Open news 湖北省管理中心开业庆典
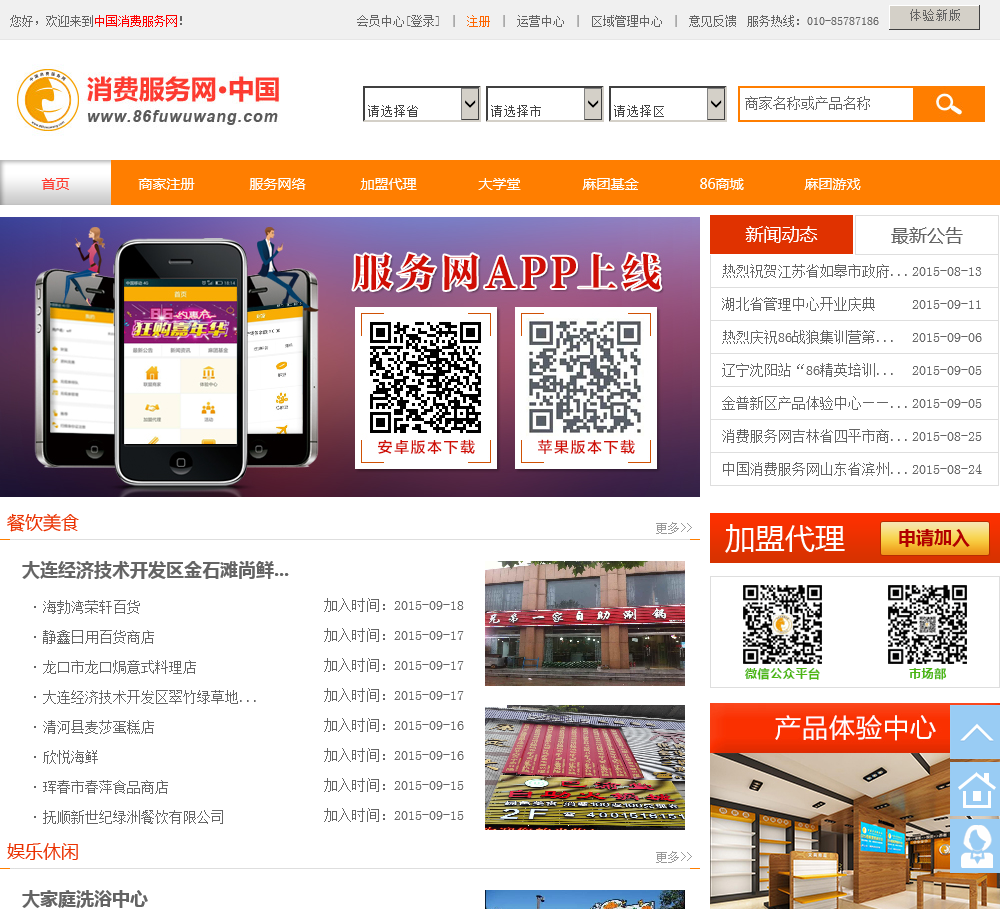 click(x=798, y=304)
